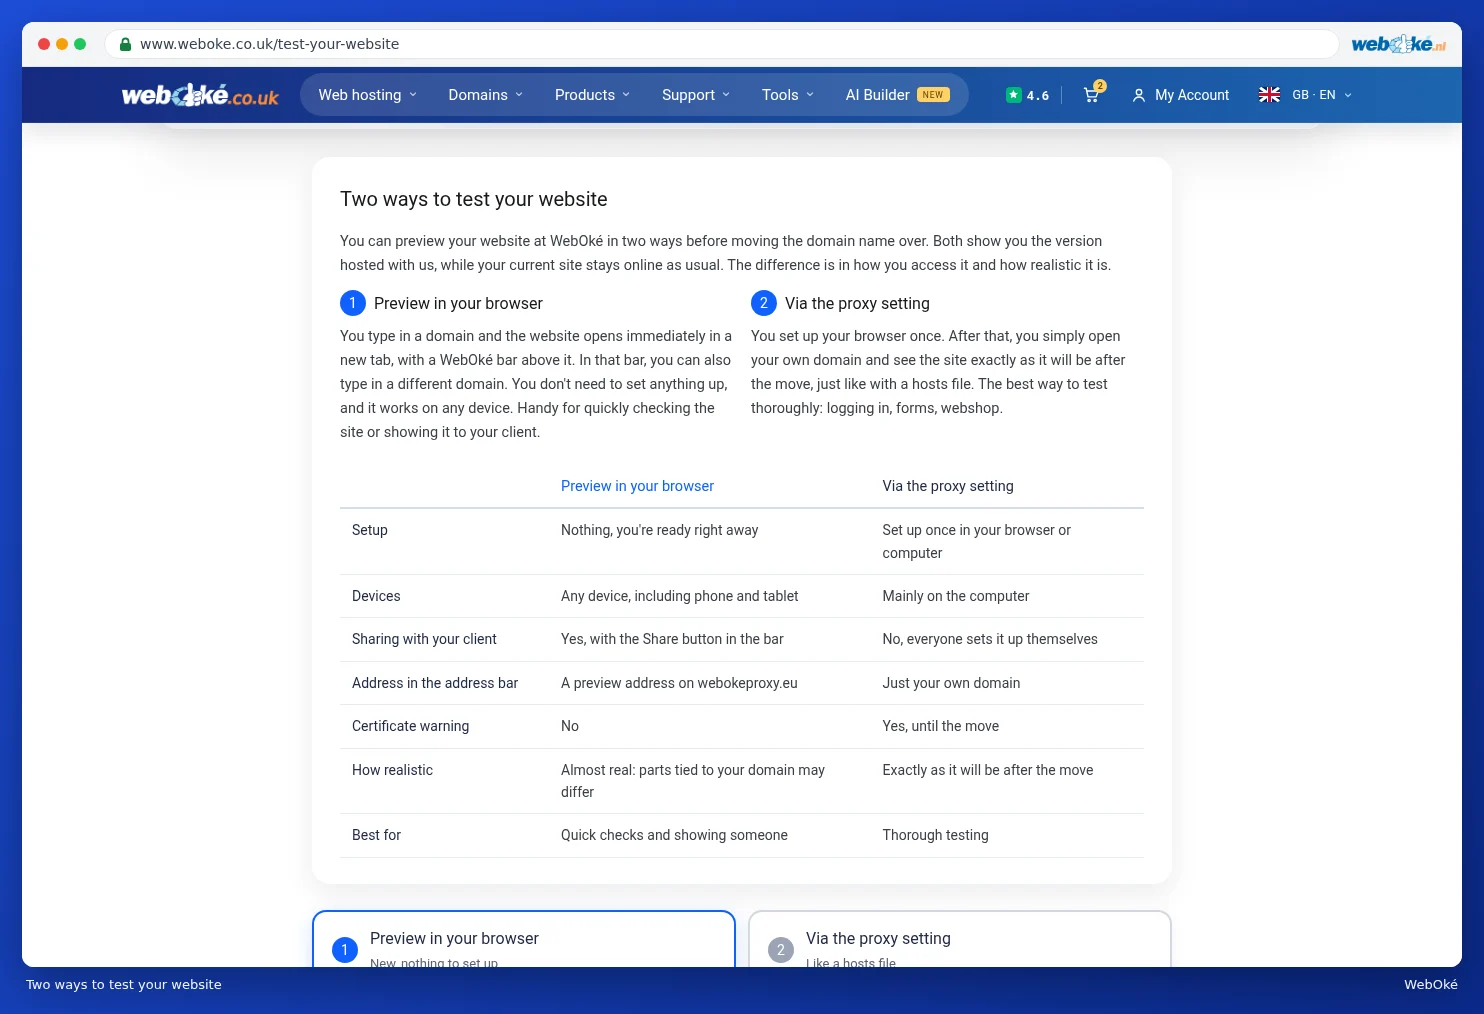Viewport: 1484px width, 1014px height.
Task: Click the WebOké.nl logo beside address bar
Action: [x=1398, y=44]
